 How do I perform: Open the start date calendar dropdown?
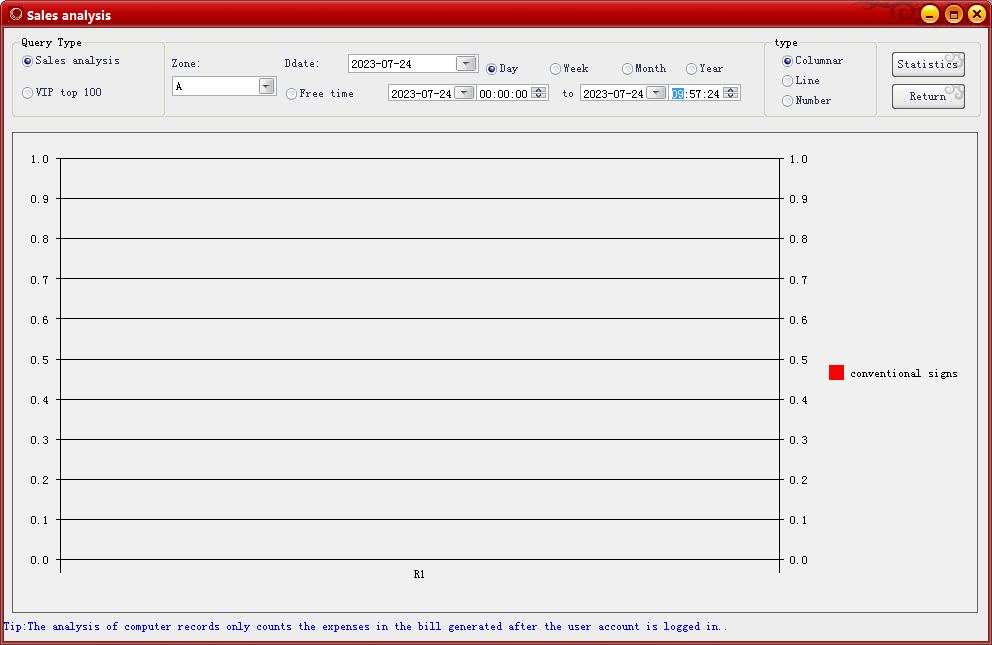point(464,93)
